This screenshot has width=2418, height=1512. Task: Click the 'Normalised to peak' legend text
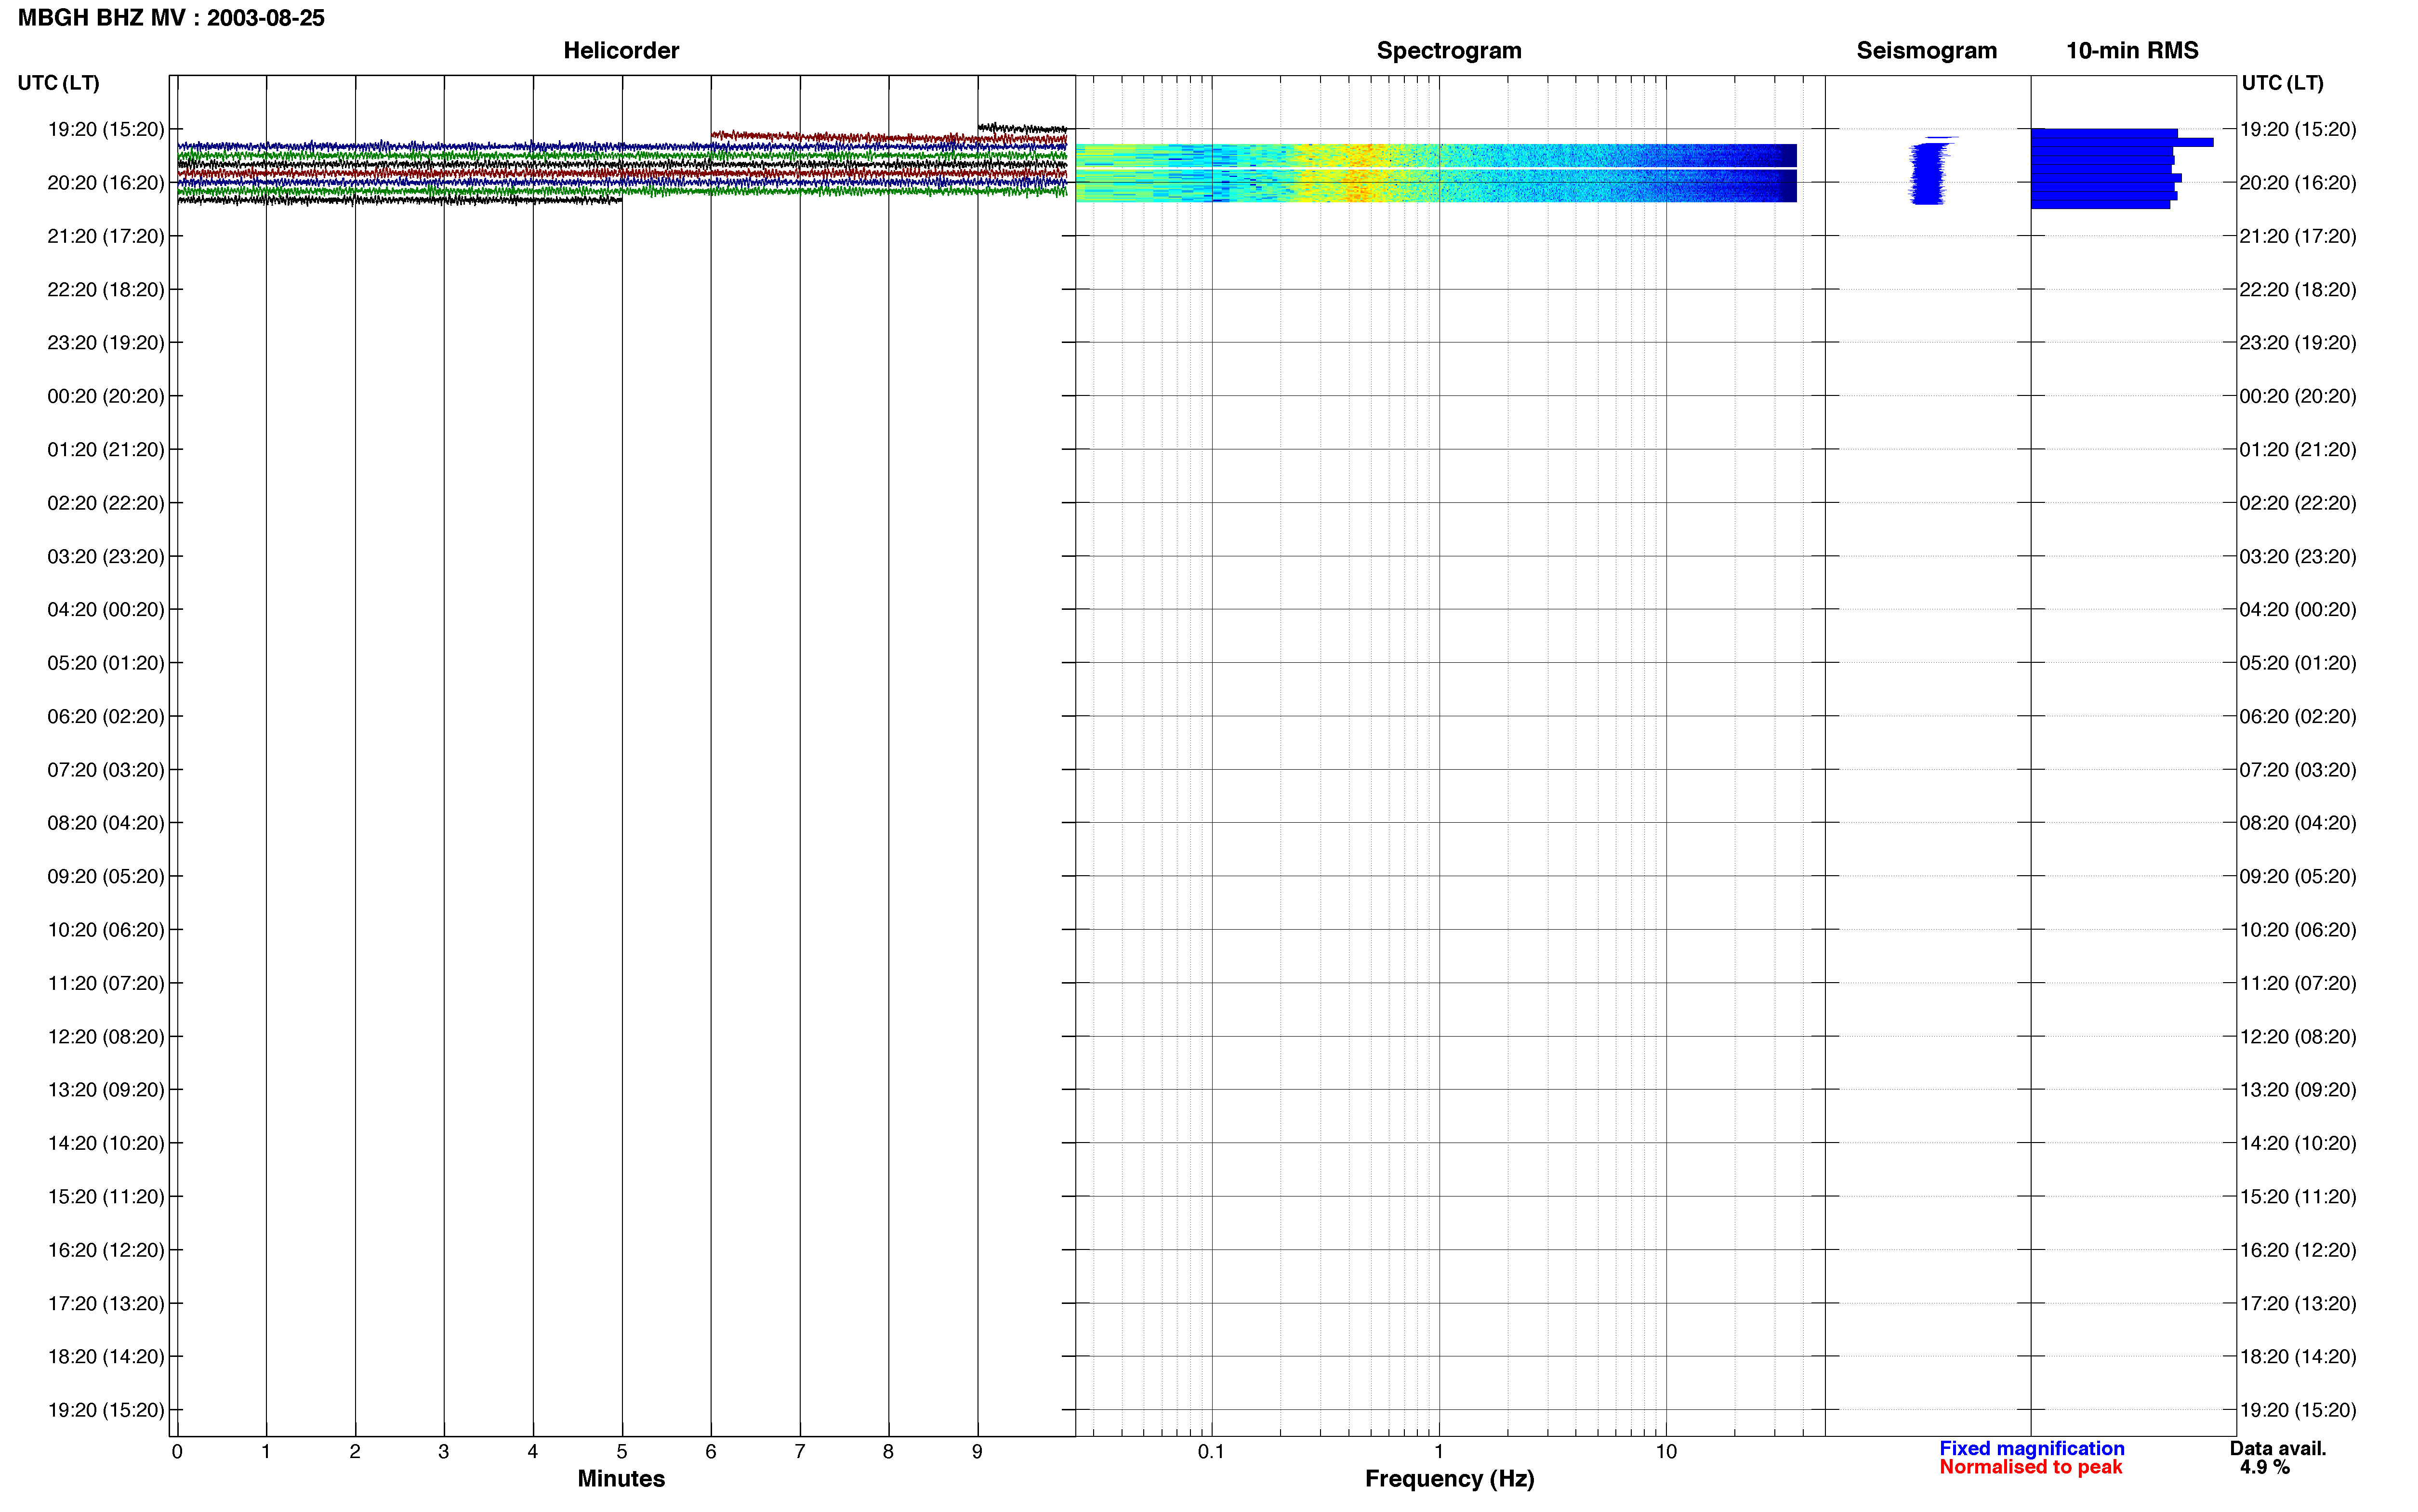[2030, 1467]
